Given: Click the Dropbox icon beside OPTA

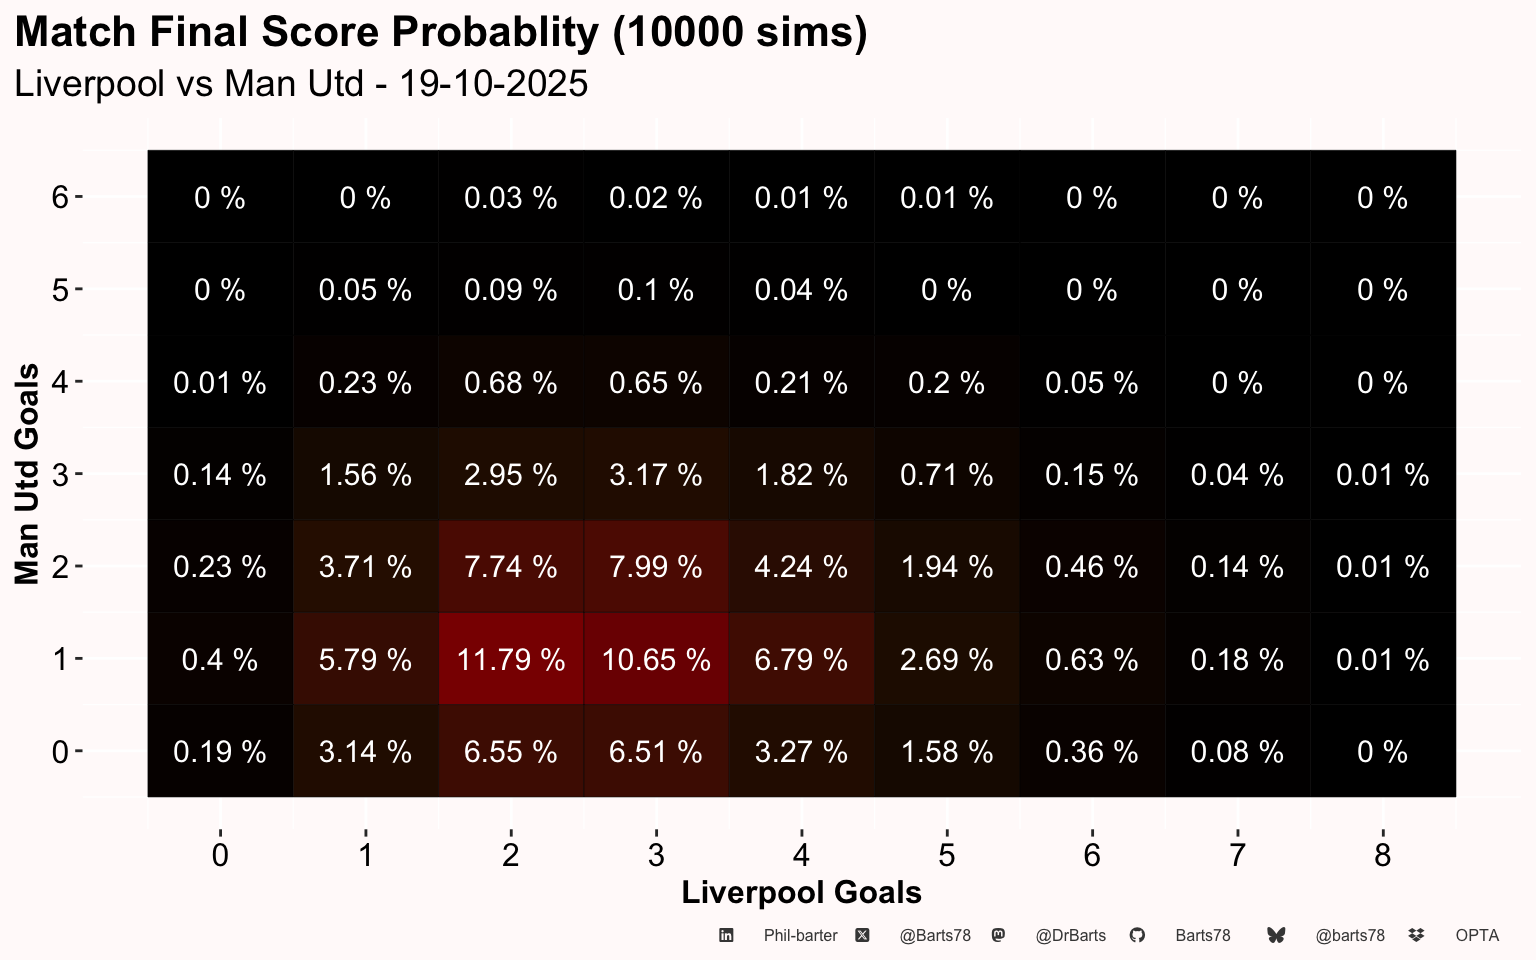Looking at the screenshot, I should tap(1416, 935).
